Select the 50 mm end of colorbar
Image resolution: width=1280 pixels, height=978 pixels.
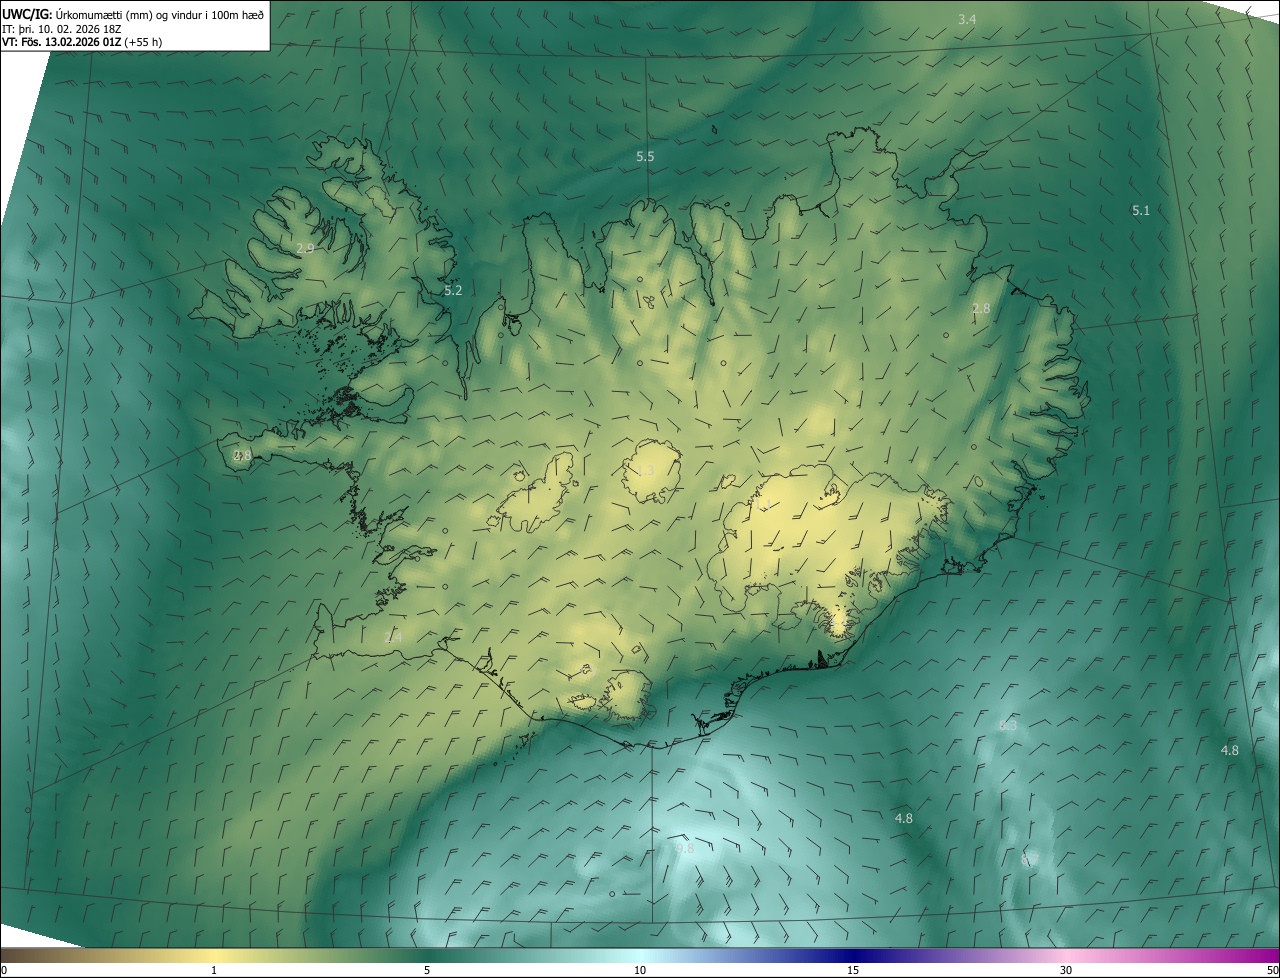pos(1271,970)
